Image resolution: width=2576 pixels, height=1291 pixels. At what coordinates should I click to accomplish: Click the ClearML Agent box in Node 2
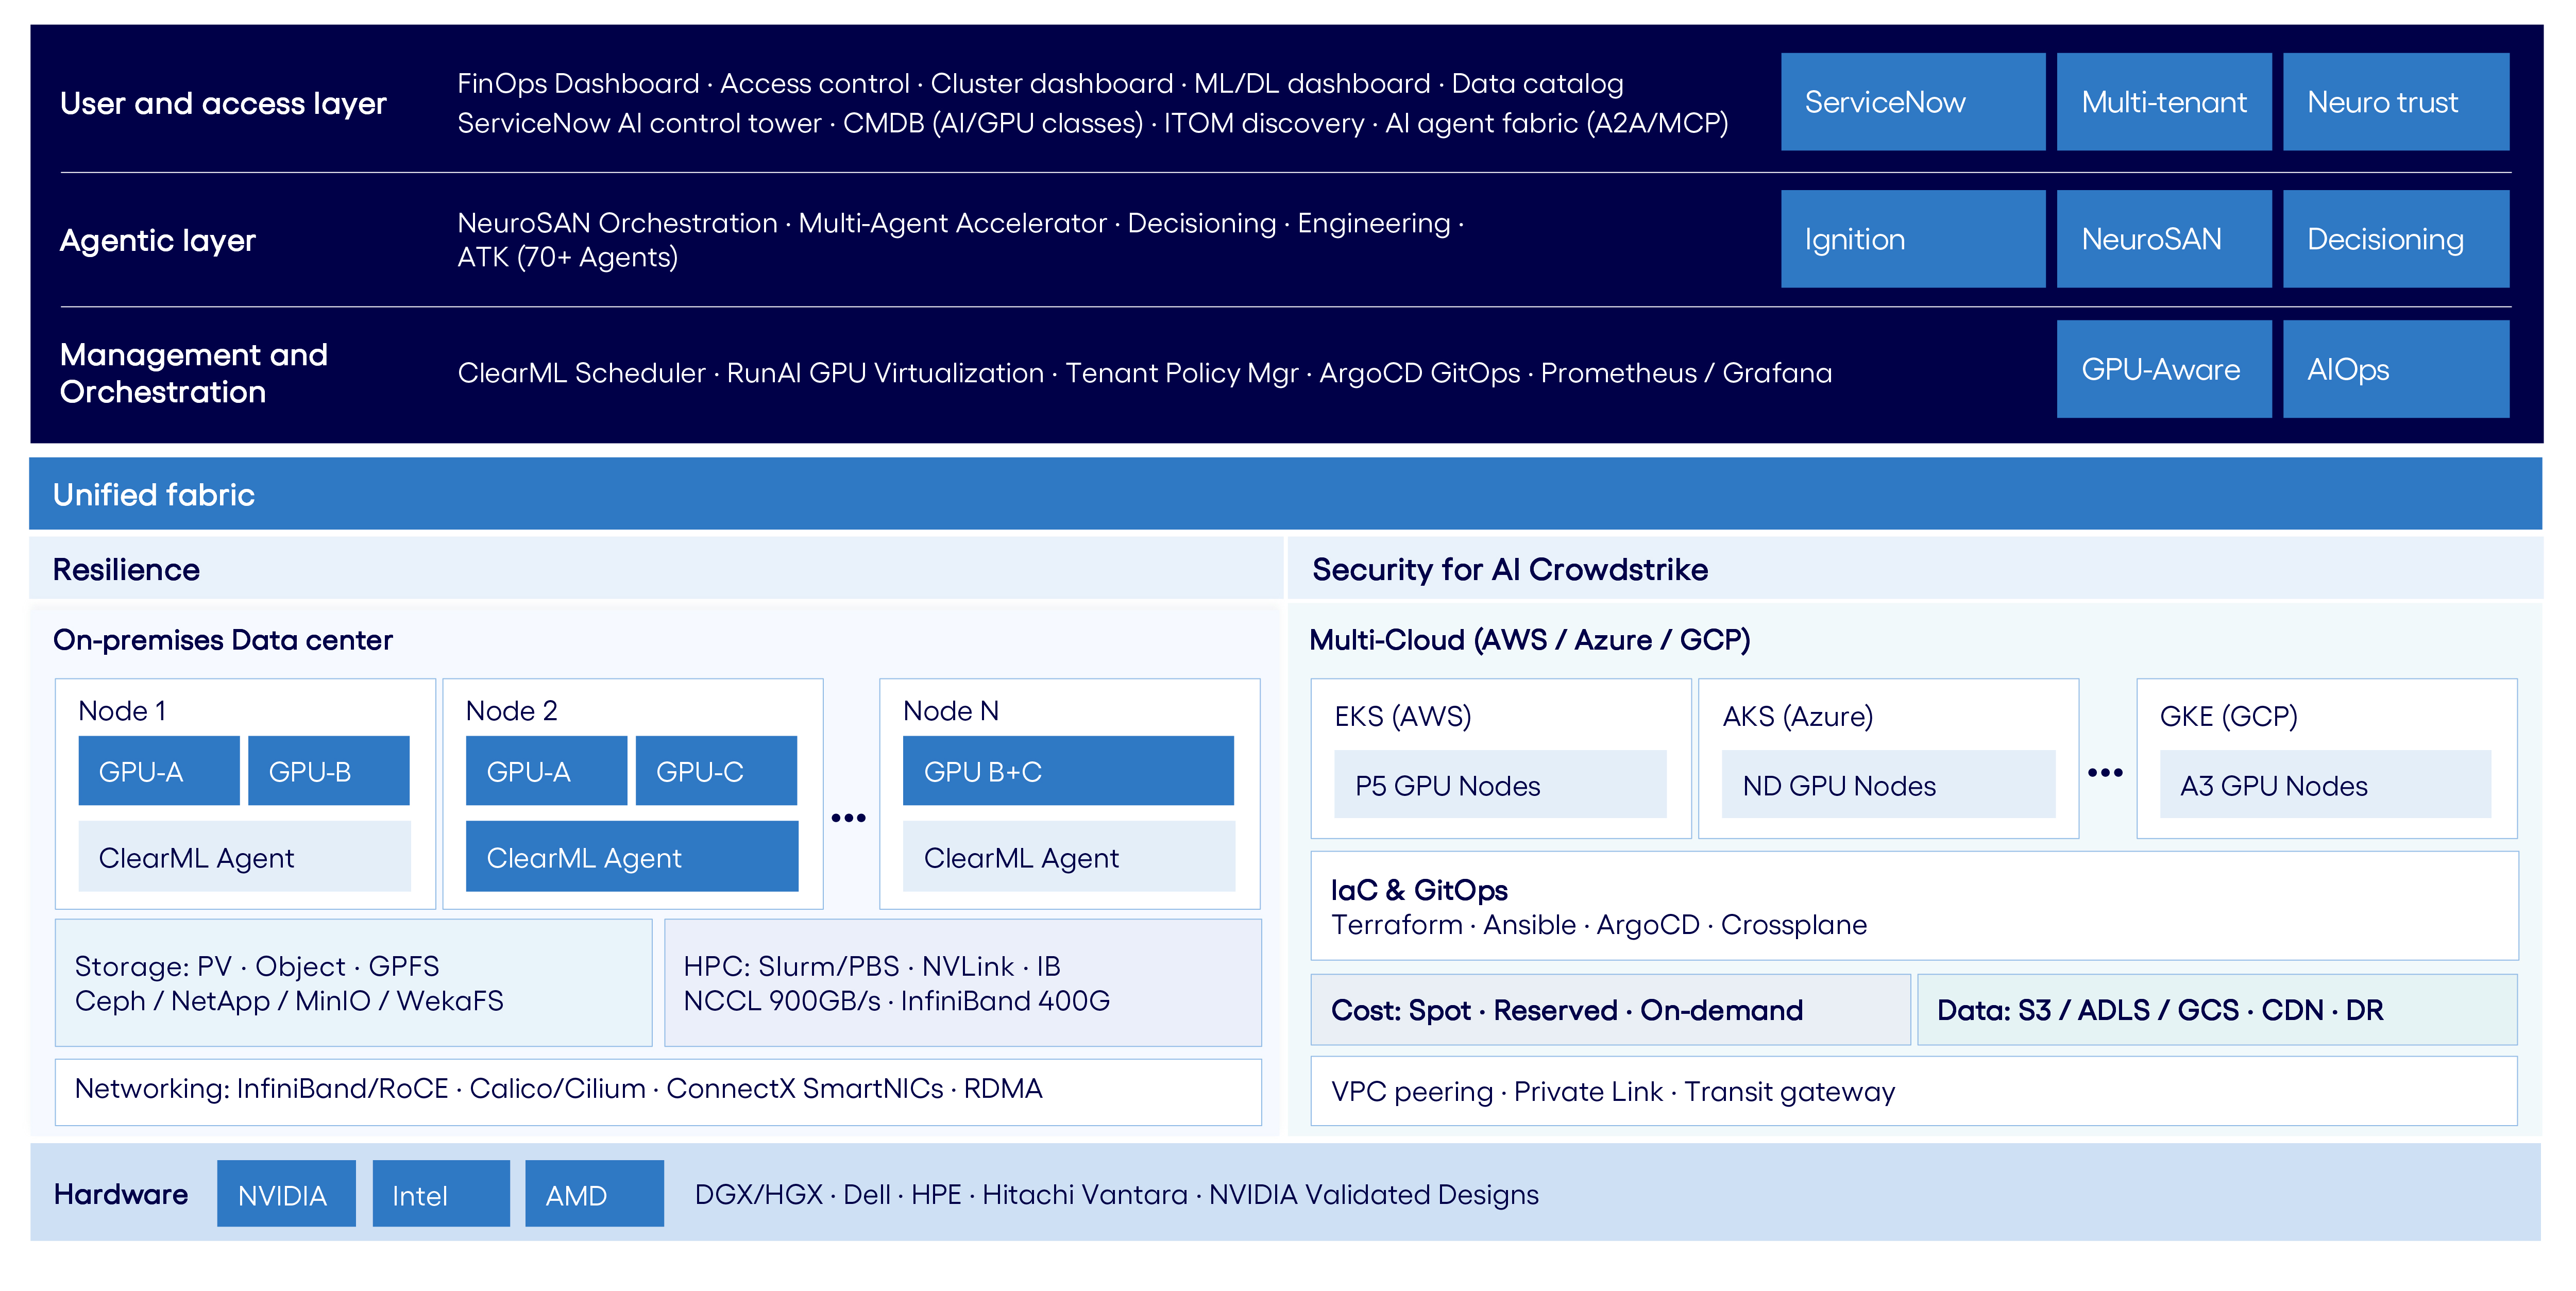point(632,857)
